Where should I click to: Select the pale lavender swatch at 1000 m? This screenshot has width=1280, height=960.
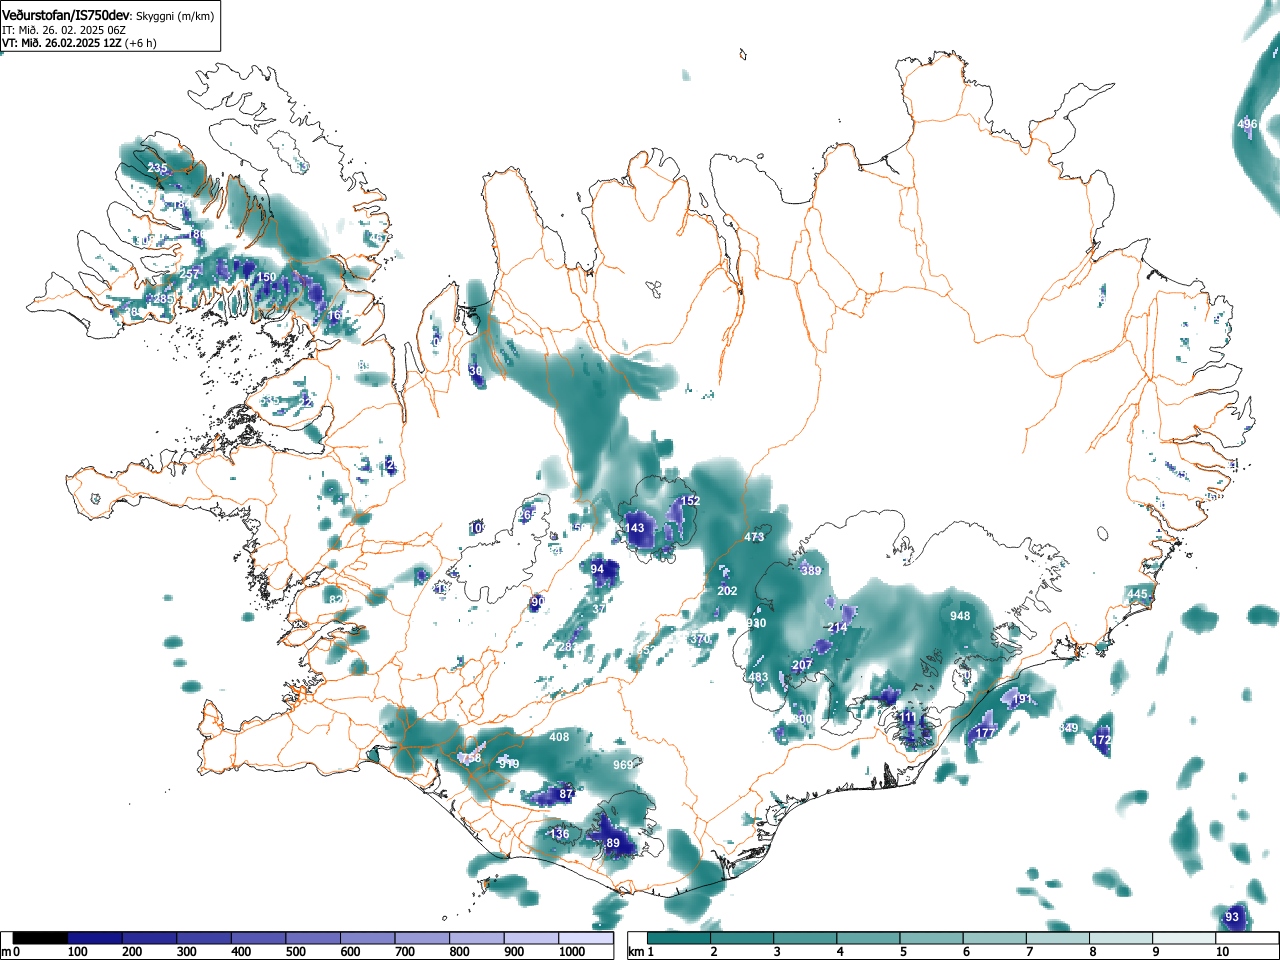pyautogui.click(x=586, y=938)
